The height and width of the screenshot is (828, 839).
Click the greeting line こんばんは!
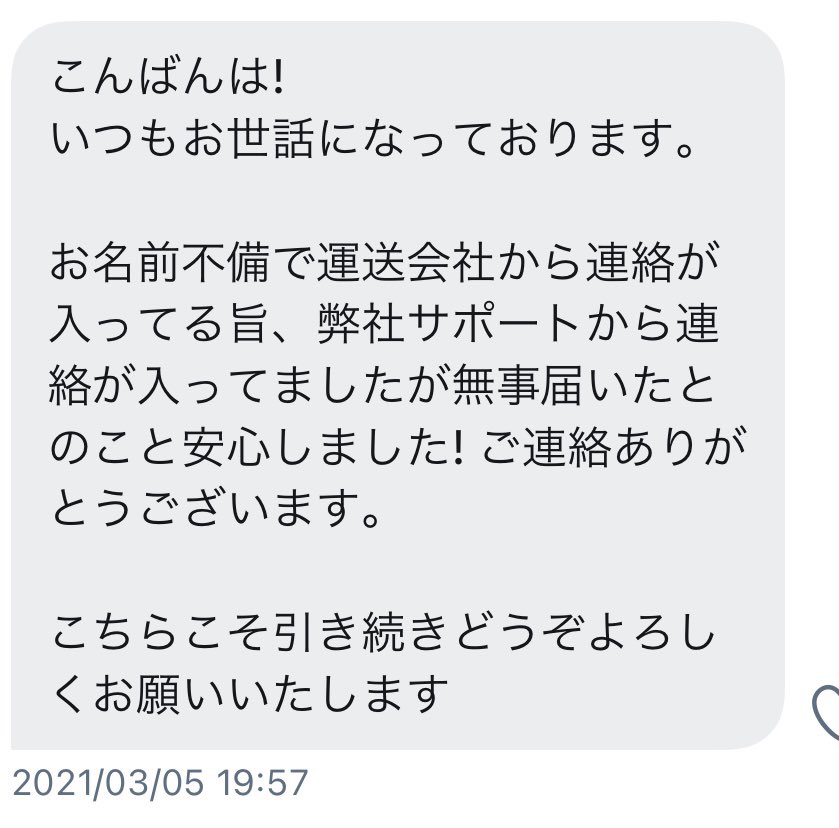167,79
